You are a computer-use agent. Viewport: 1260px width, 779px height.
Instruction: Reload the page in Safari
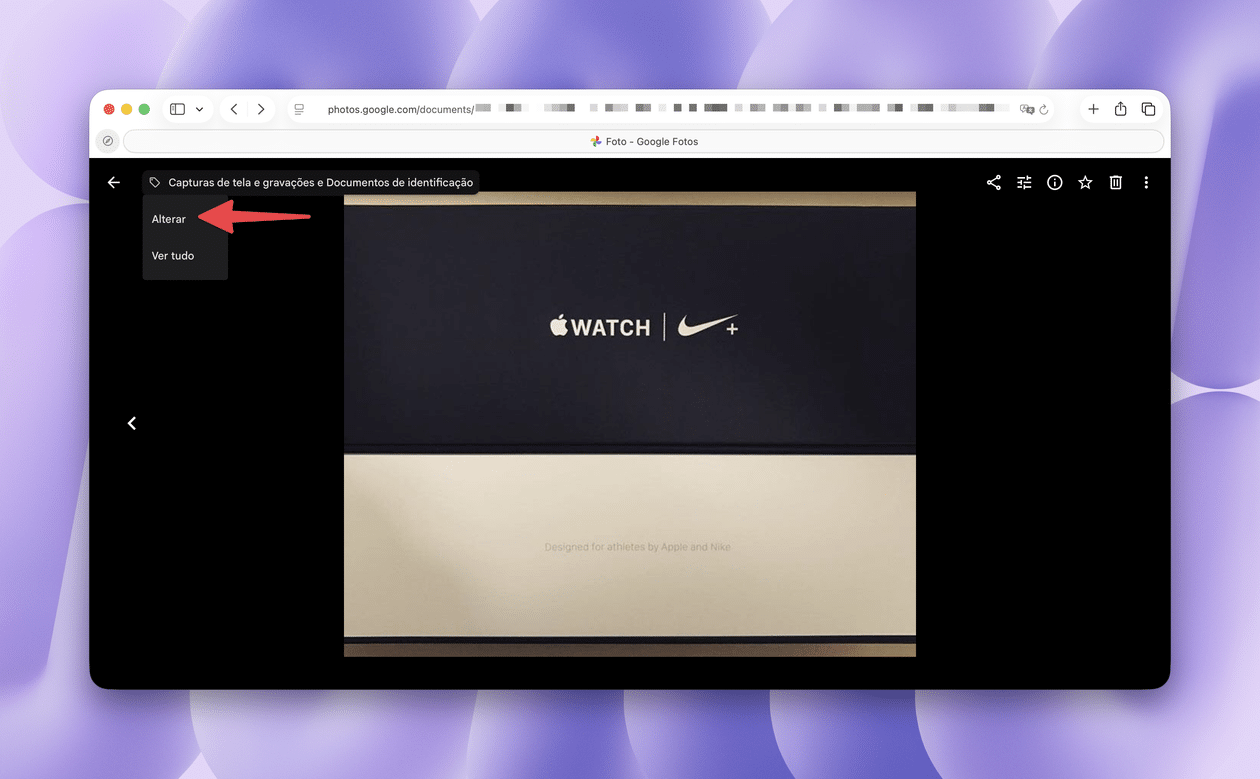pos(1044,109)
